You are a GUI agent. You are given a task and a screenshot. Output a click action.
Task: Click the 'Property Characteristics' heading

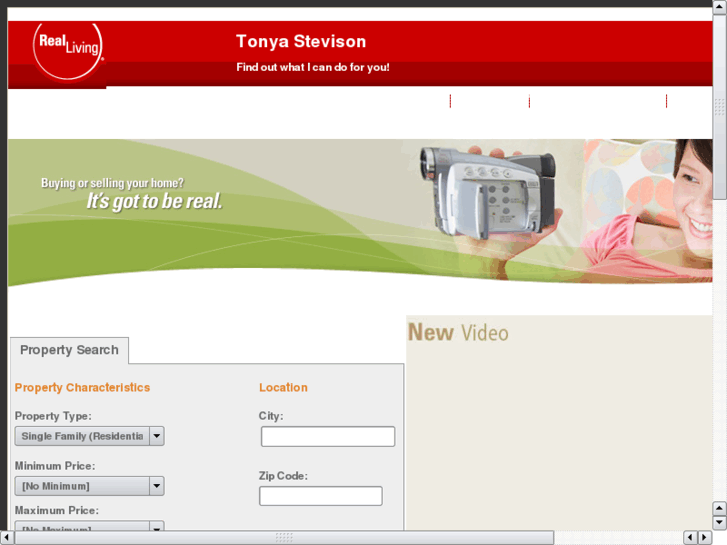(x=82, y=388)
